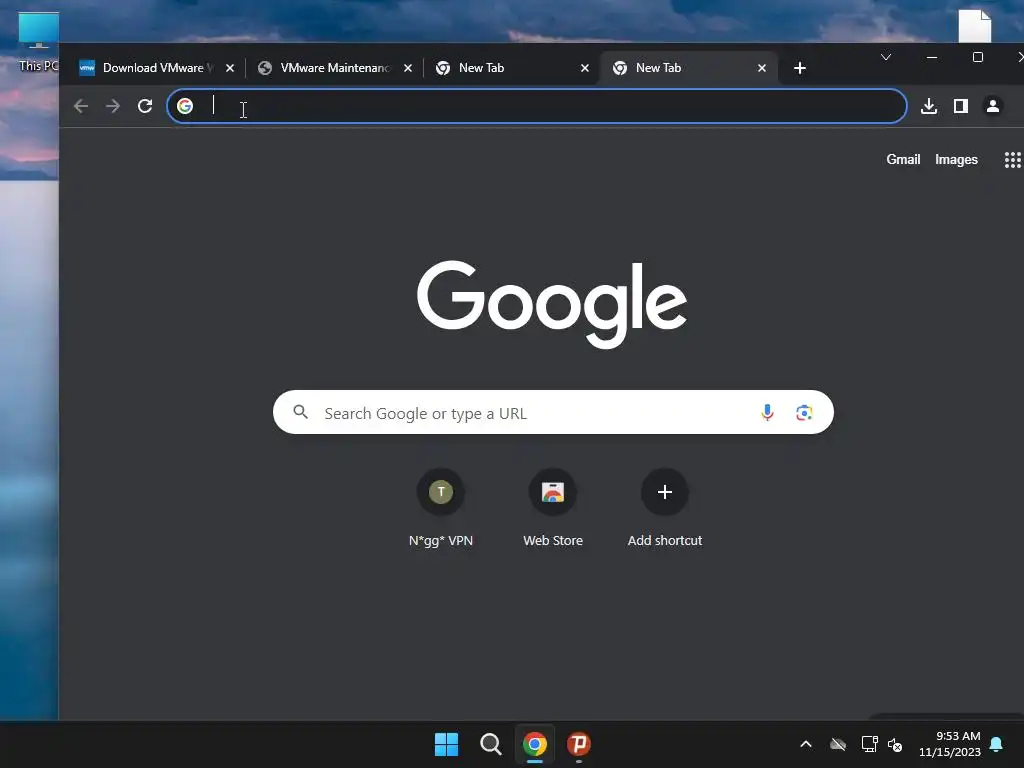Open the Google apps grid
Viewport: 1024px width, 768px height.
click(1012, 160)
